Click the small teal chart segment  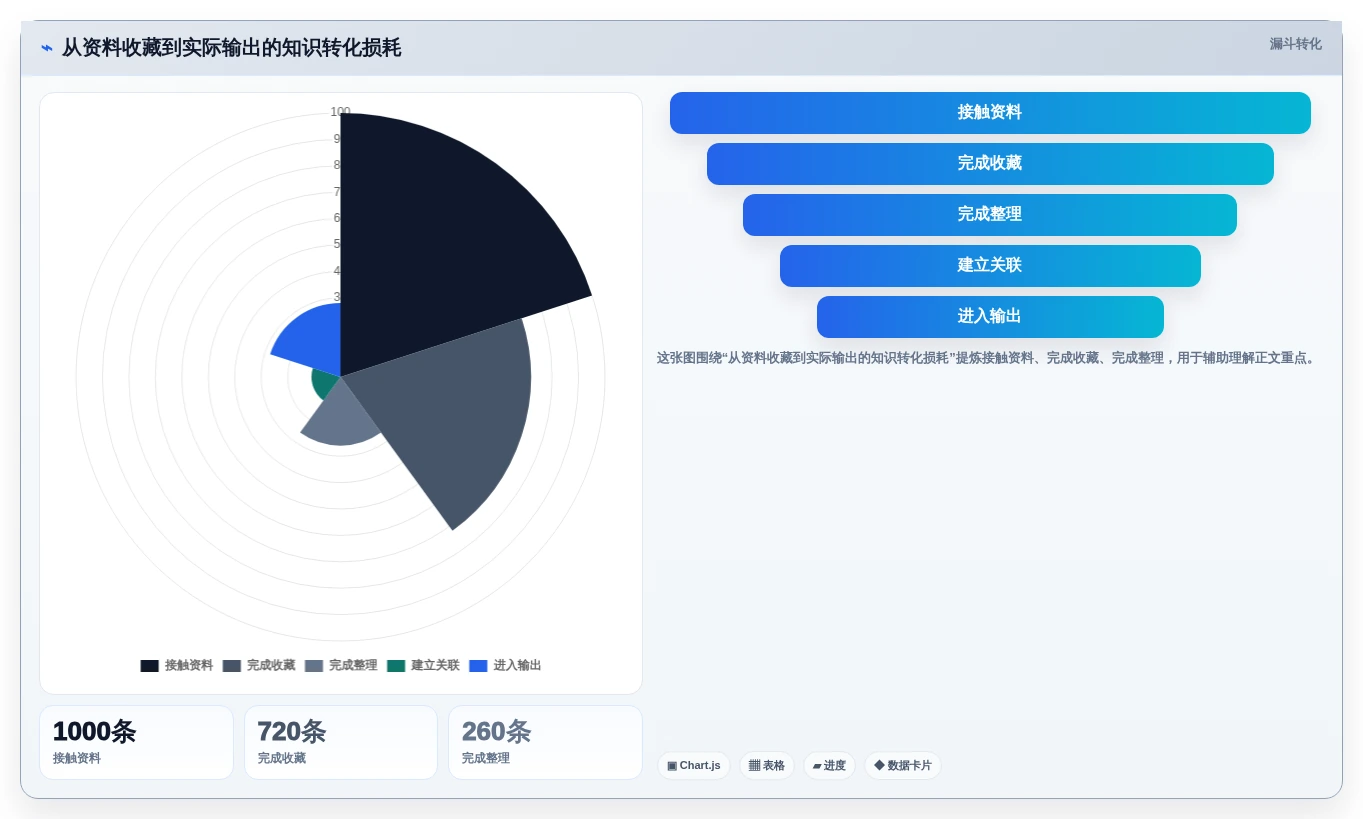point(325,384)
